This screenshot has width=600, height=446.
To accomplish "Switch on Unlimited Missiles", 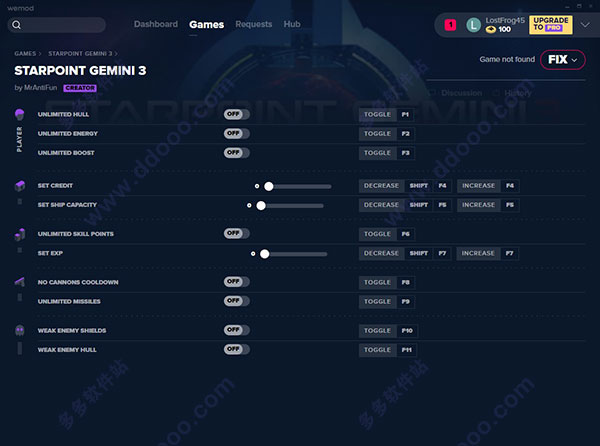I will coord(236,301).
